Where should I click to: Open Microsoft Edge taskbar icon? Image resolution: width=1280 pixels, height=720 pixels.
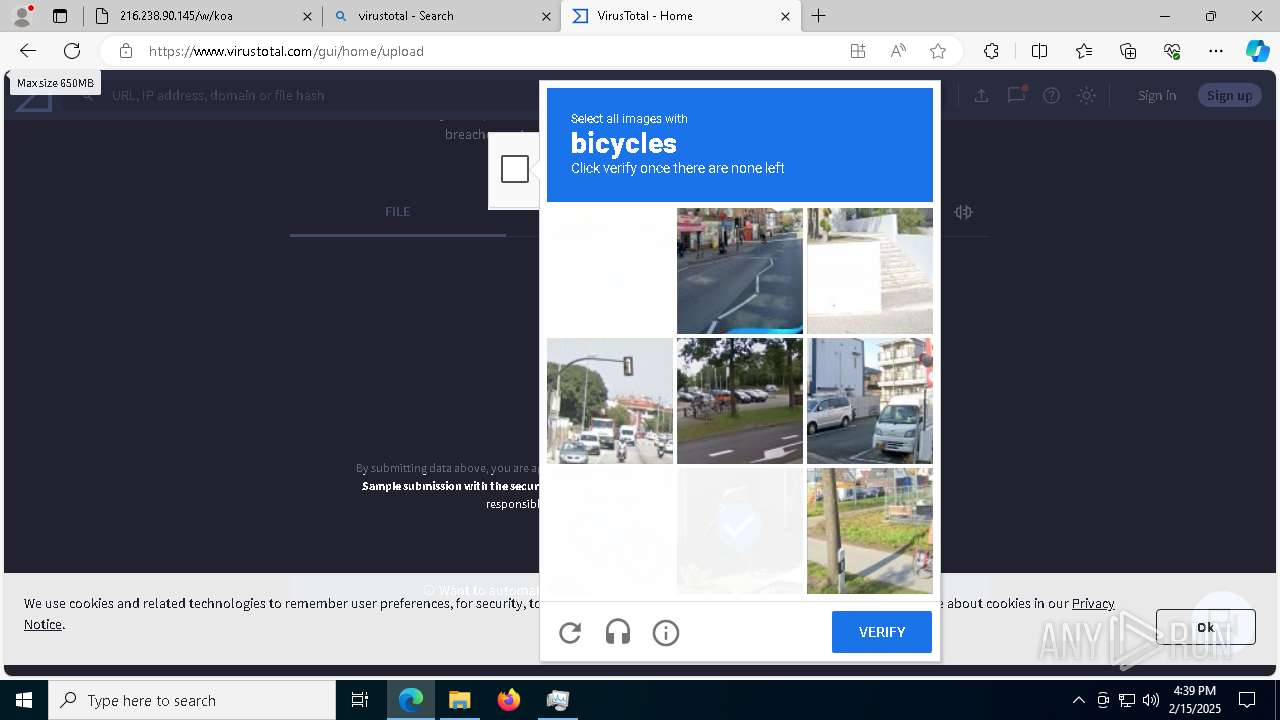(411, 700)
